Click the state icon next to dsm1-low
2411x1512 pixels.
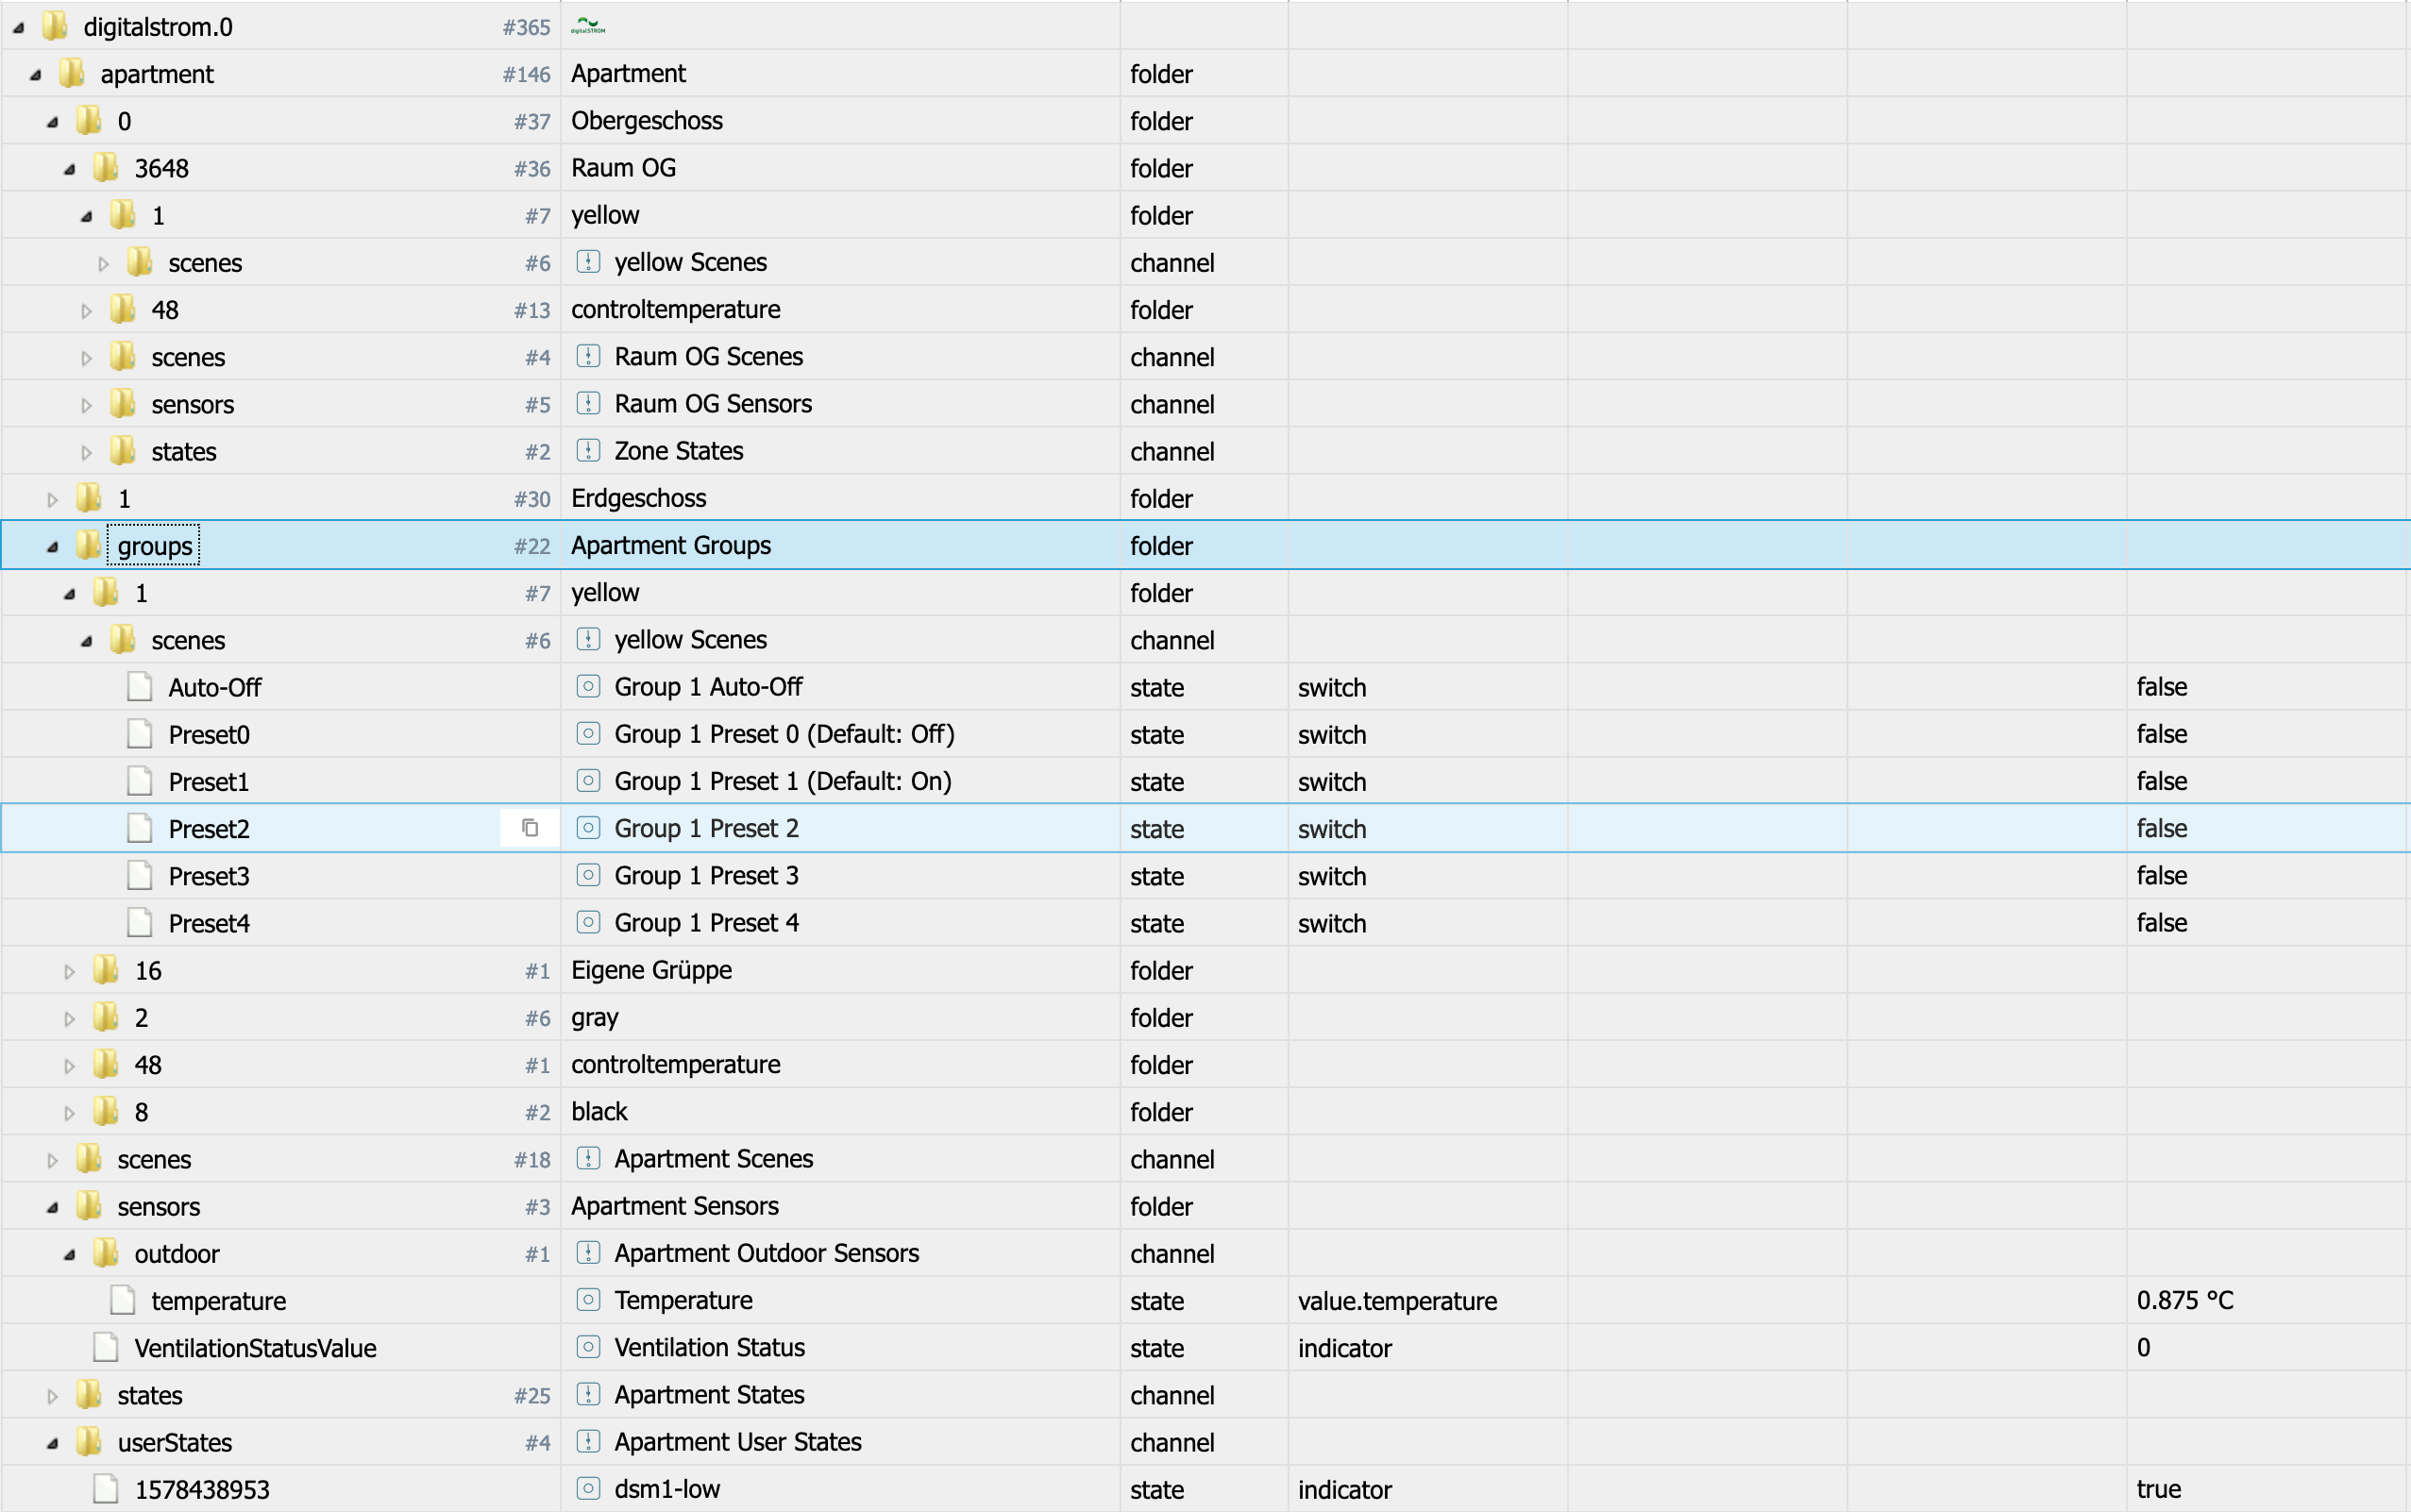pyautogui.click(x=589, y=1489)
